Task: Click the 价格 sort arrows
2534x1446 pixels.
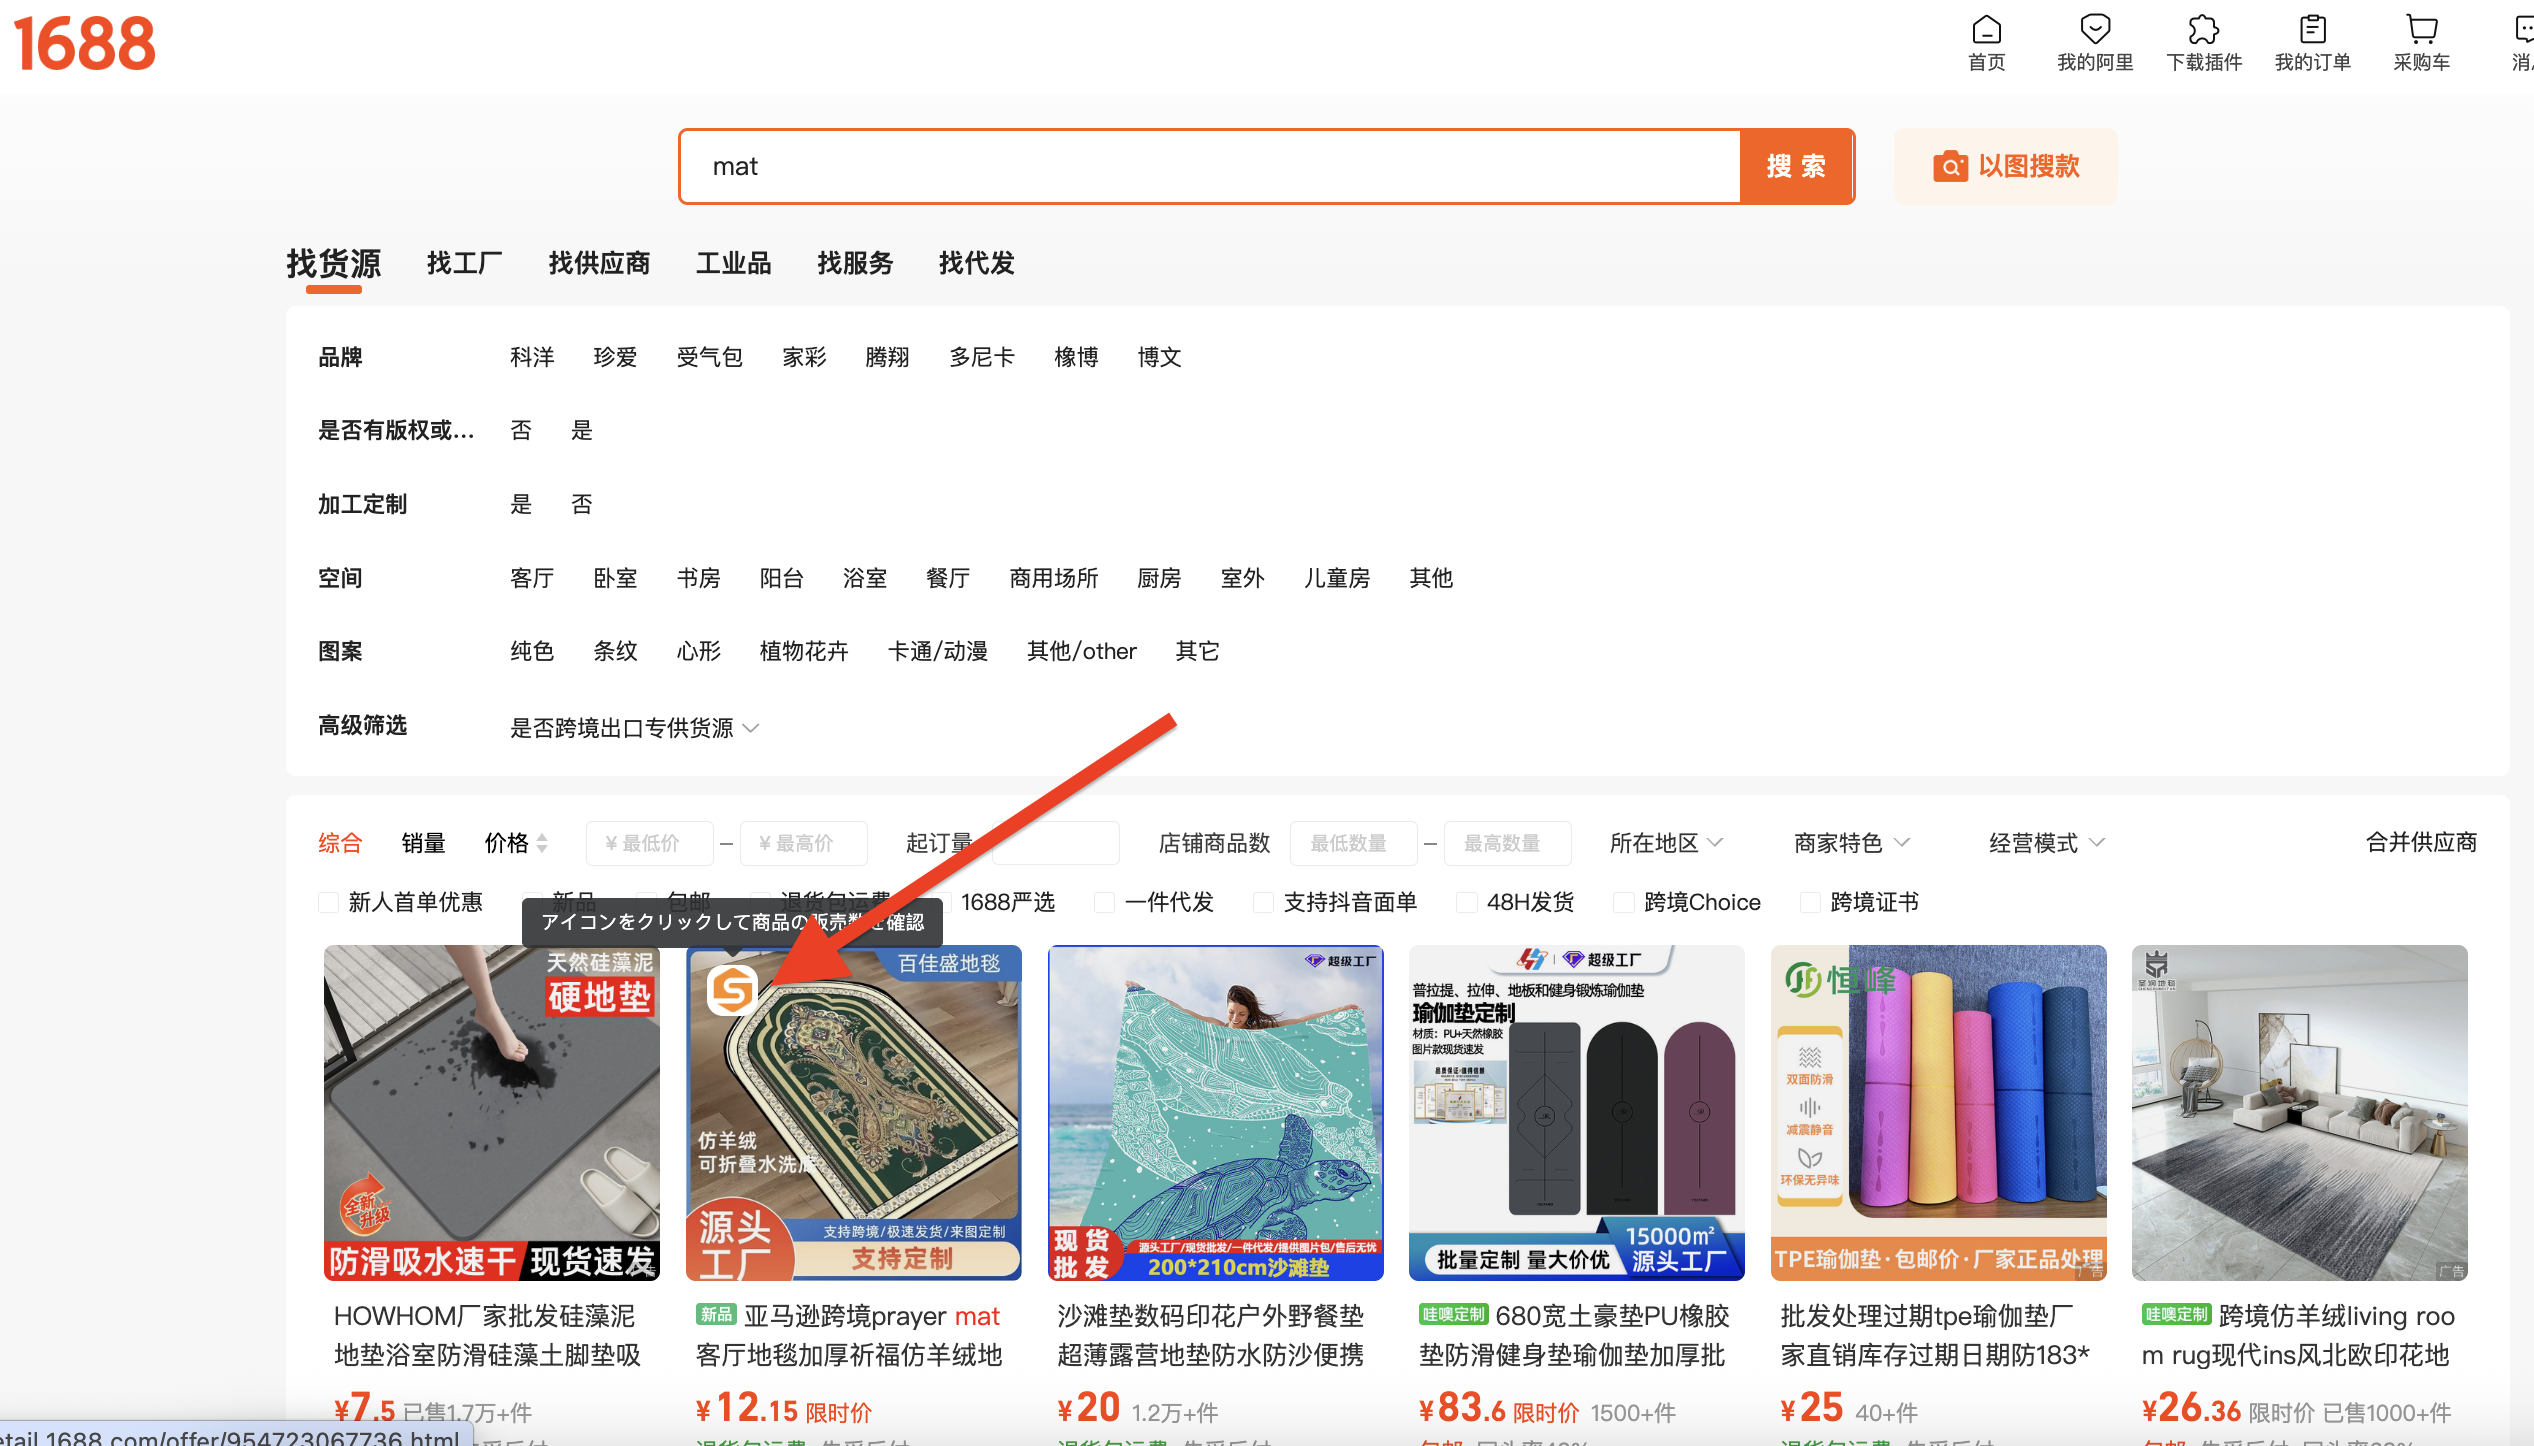Action: tap(542, 843)
